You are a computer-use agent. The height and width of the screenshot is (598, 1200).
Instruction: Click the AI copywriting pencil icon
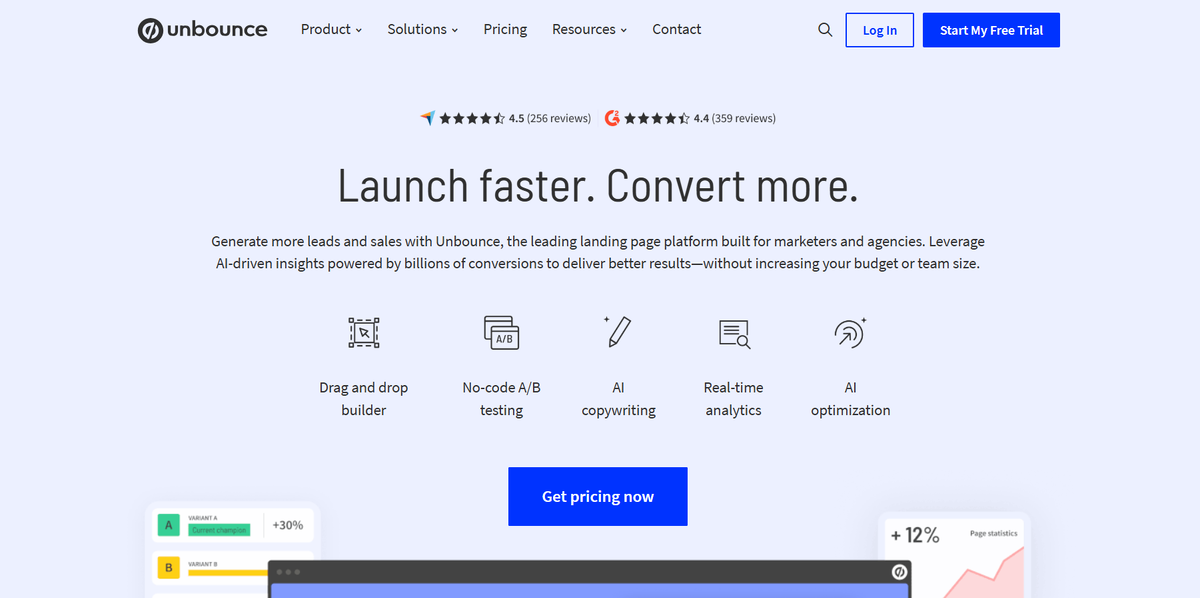coord(618,332)
